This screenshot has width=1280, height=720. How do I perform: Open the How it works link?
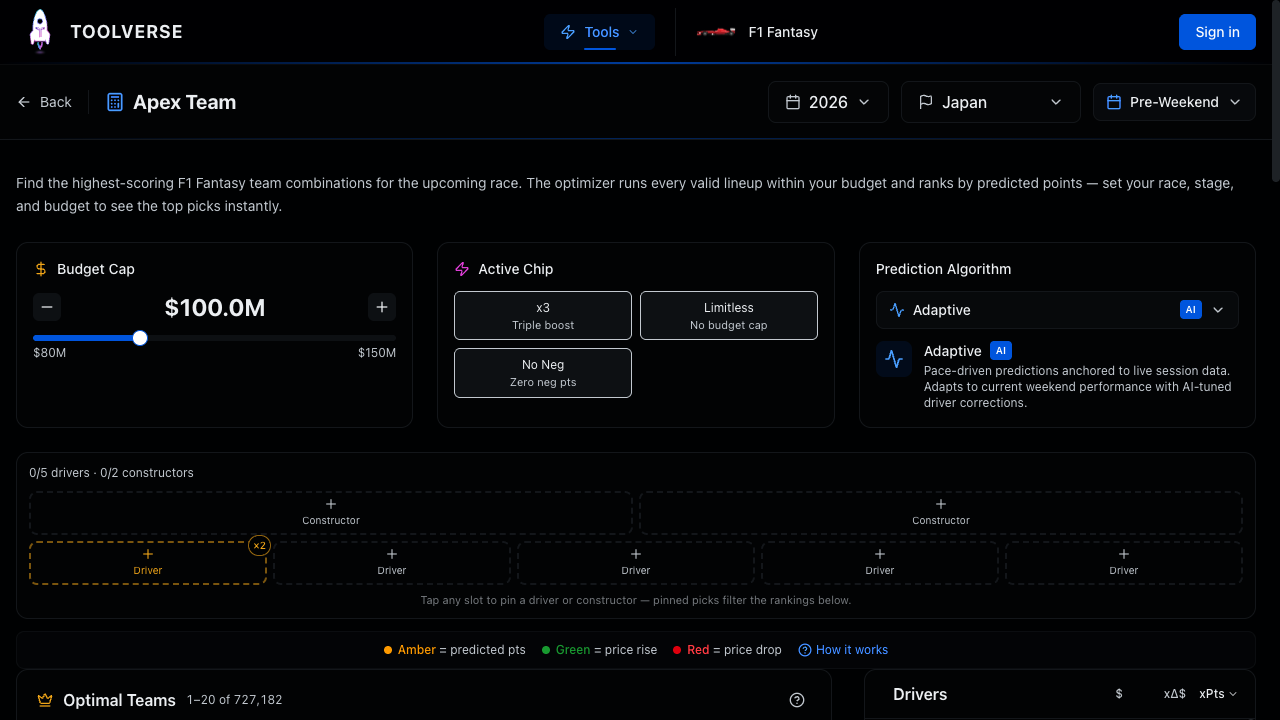tap(843, 650)
